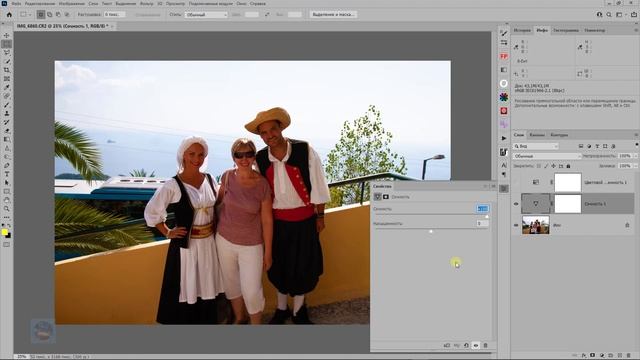The height and width of the screenshot is (360, 640).
Task: Open marquee tool preset picker arrow
Action: point(29,15)
